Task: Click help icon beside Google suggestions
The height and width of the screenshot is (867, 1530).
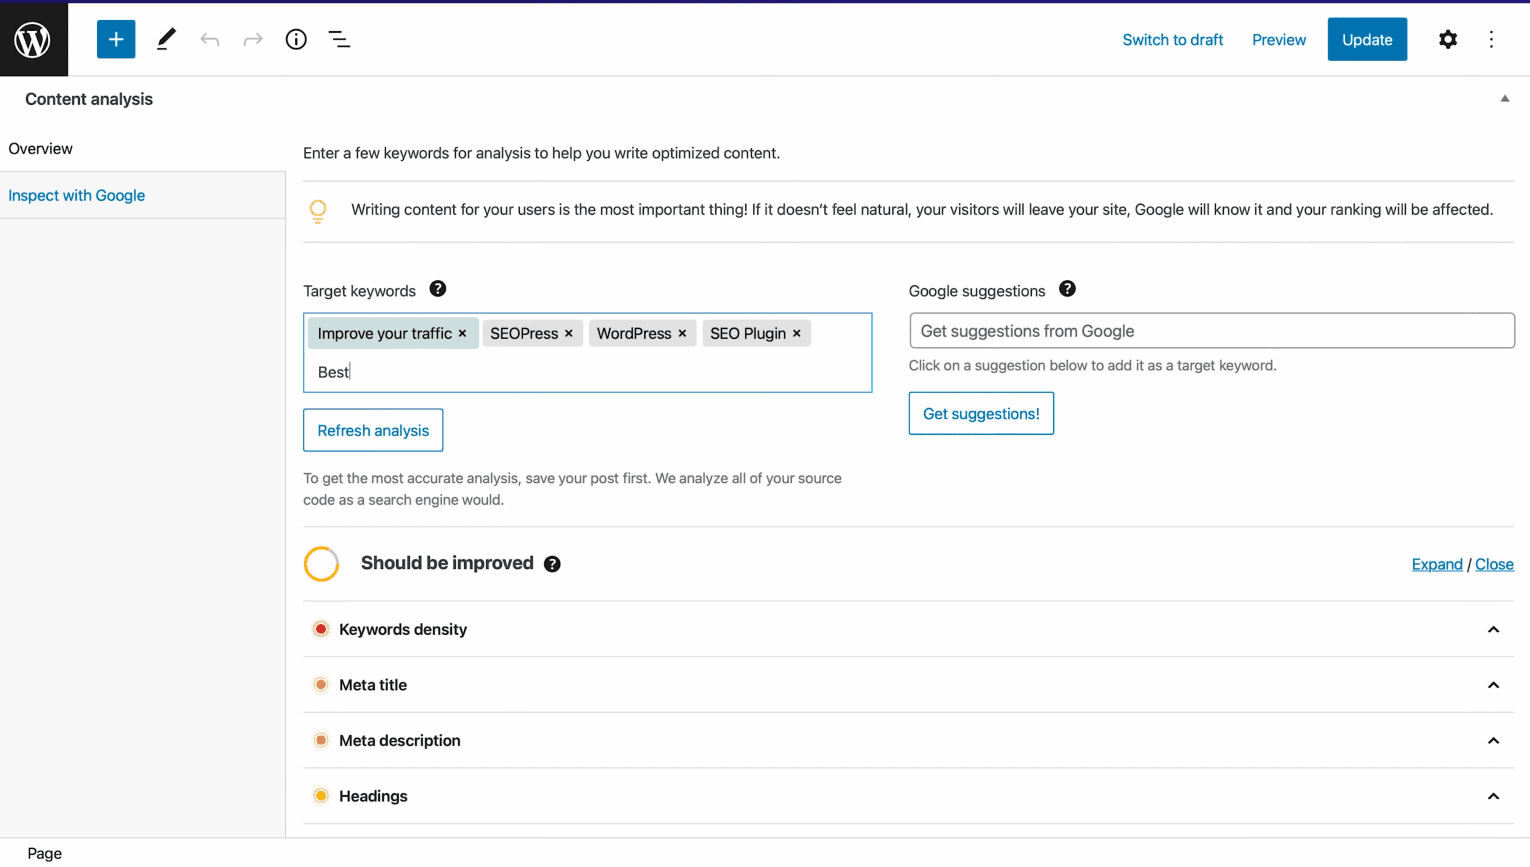Action: click(x=1067, y=289)
